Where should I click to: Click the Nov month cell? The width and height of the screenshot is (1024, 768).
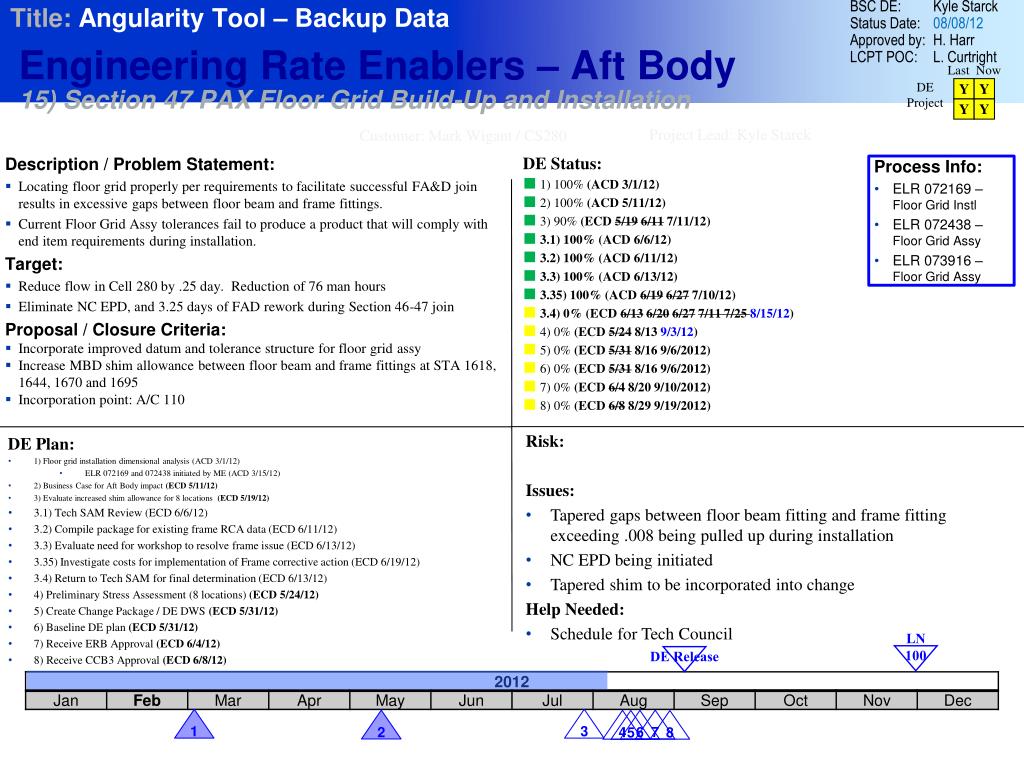[876, 701]
